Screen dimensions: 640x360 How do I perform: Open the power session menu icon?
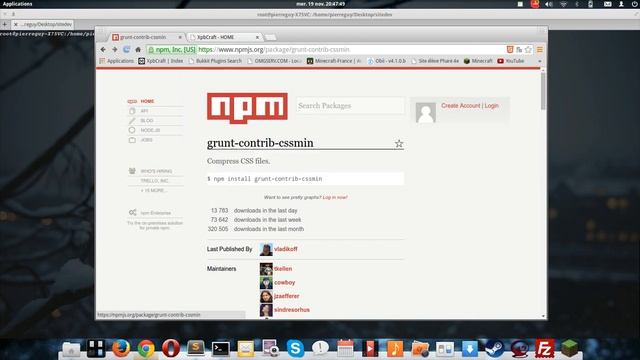[635, 4]
